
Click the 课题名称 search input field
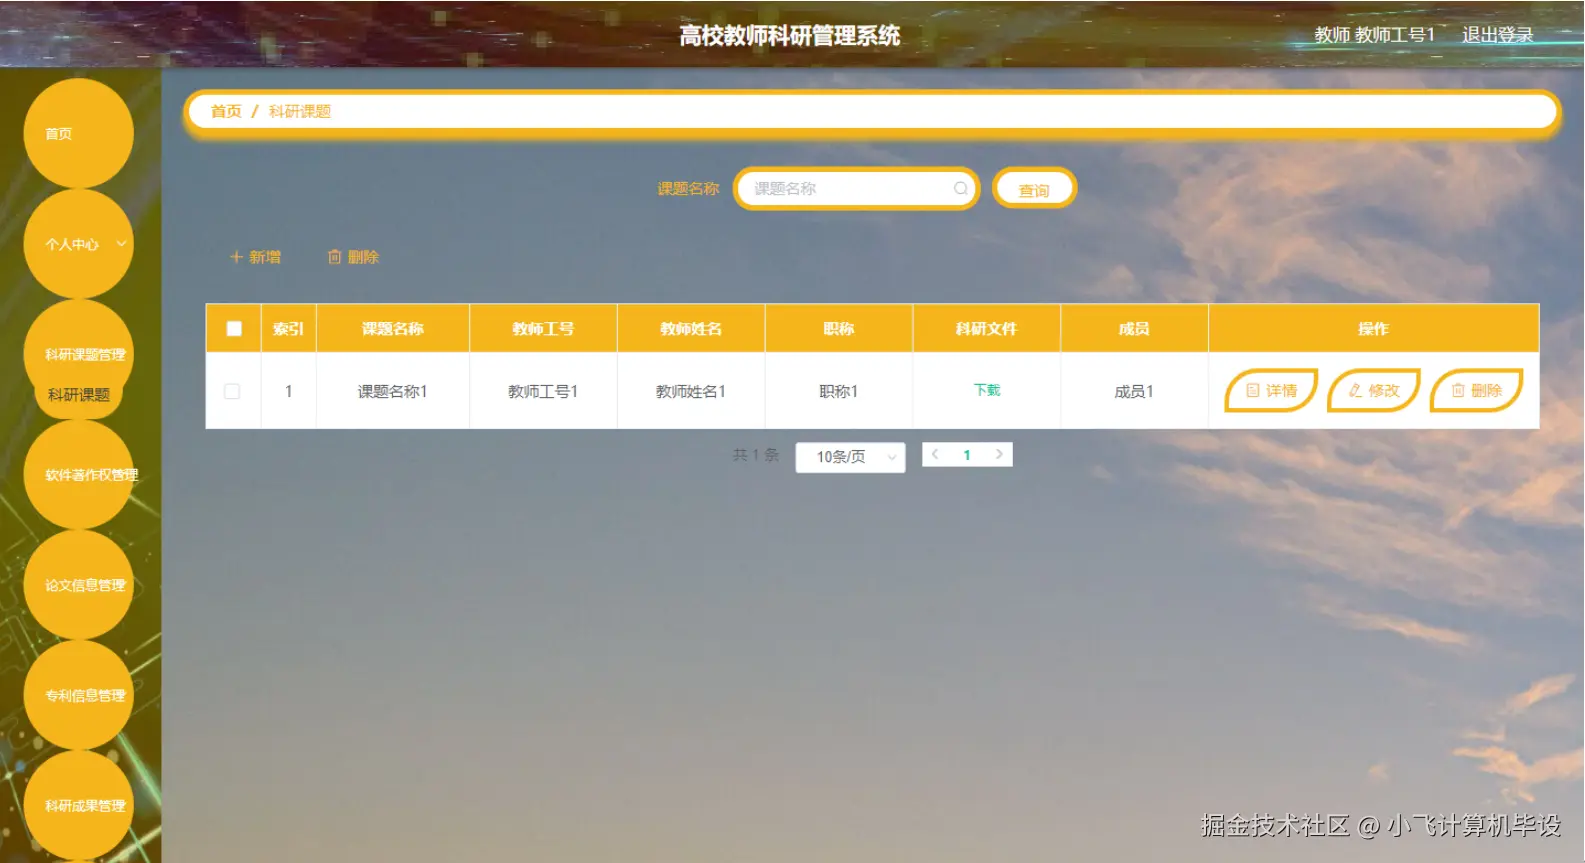coord(856,188)
